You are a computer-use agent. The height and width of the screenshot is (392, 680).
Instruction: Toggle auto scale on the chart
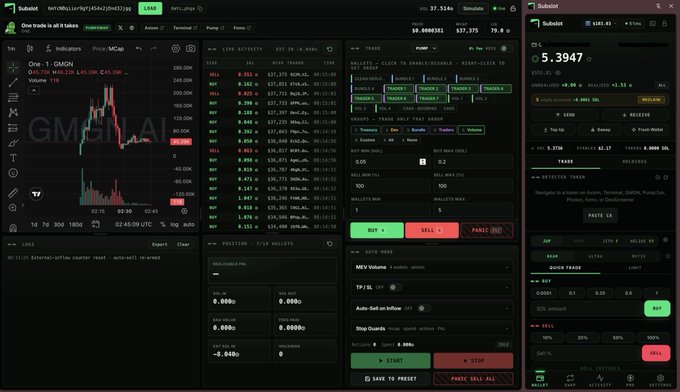(189, 224)
